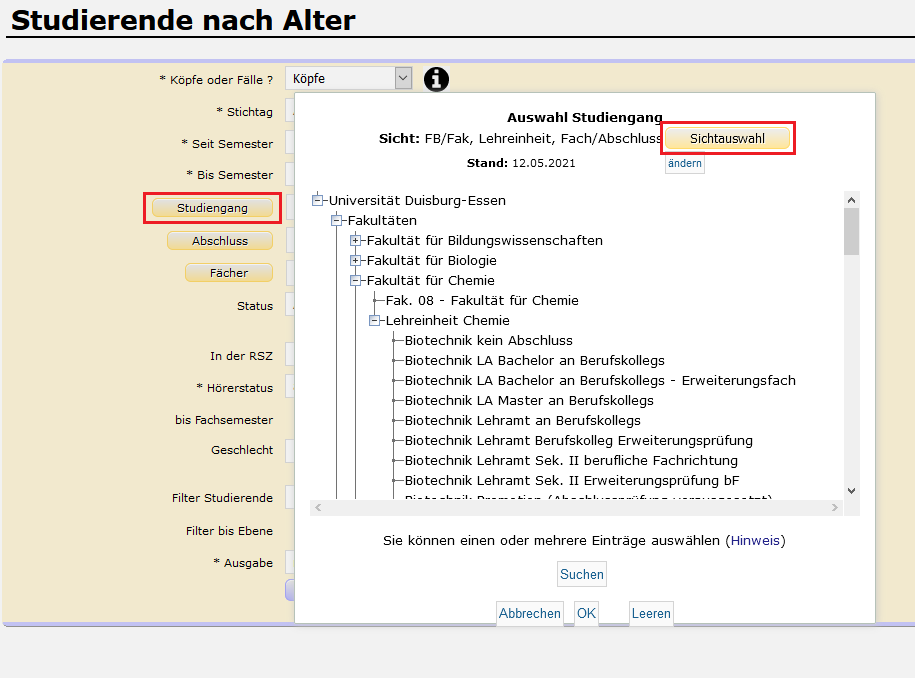Click the info icon beside Köpfe dropdown
Screen dimensions: 915x678
click(x=436, y=79)
